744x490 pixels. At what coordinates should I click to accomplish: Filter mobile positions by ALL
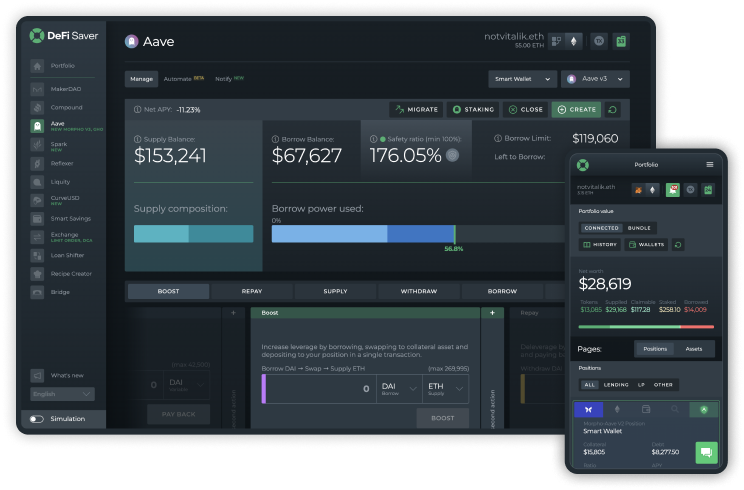[x=589, y=385]
